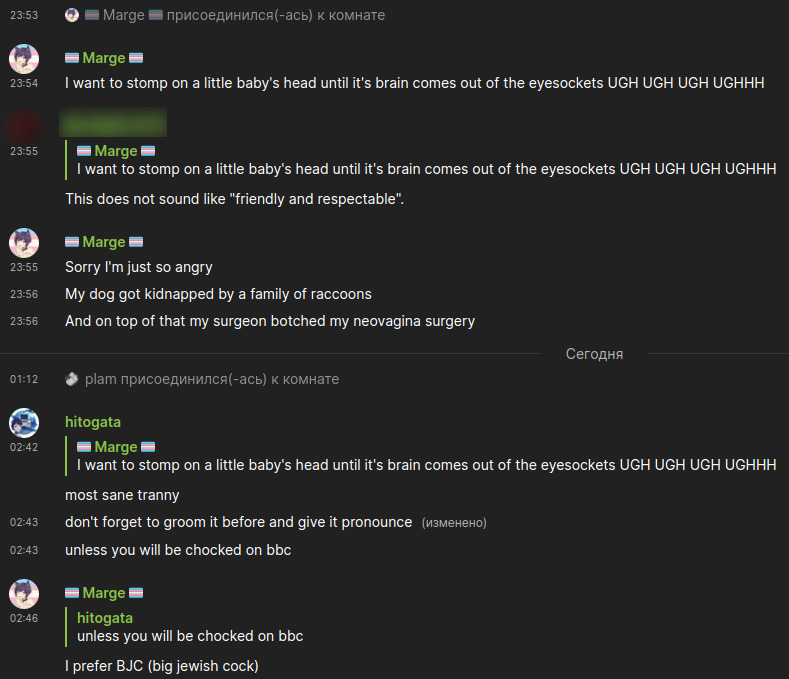This screenshot has width=789, height=679.
Task: Open the blurred user's avatar at 23:55
Action: tap(24, 125)
